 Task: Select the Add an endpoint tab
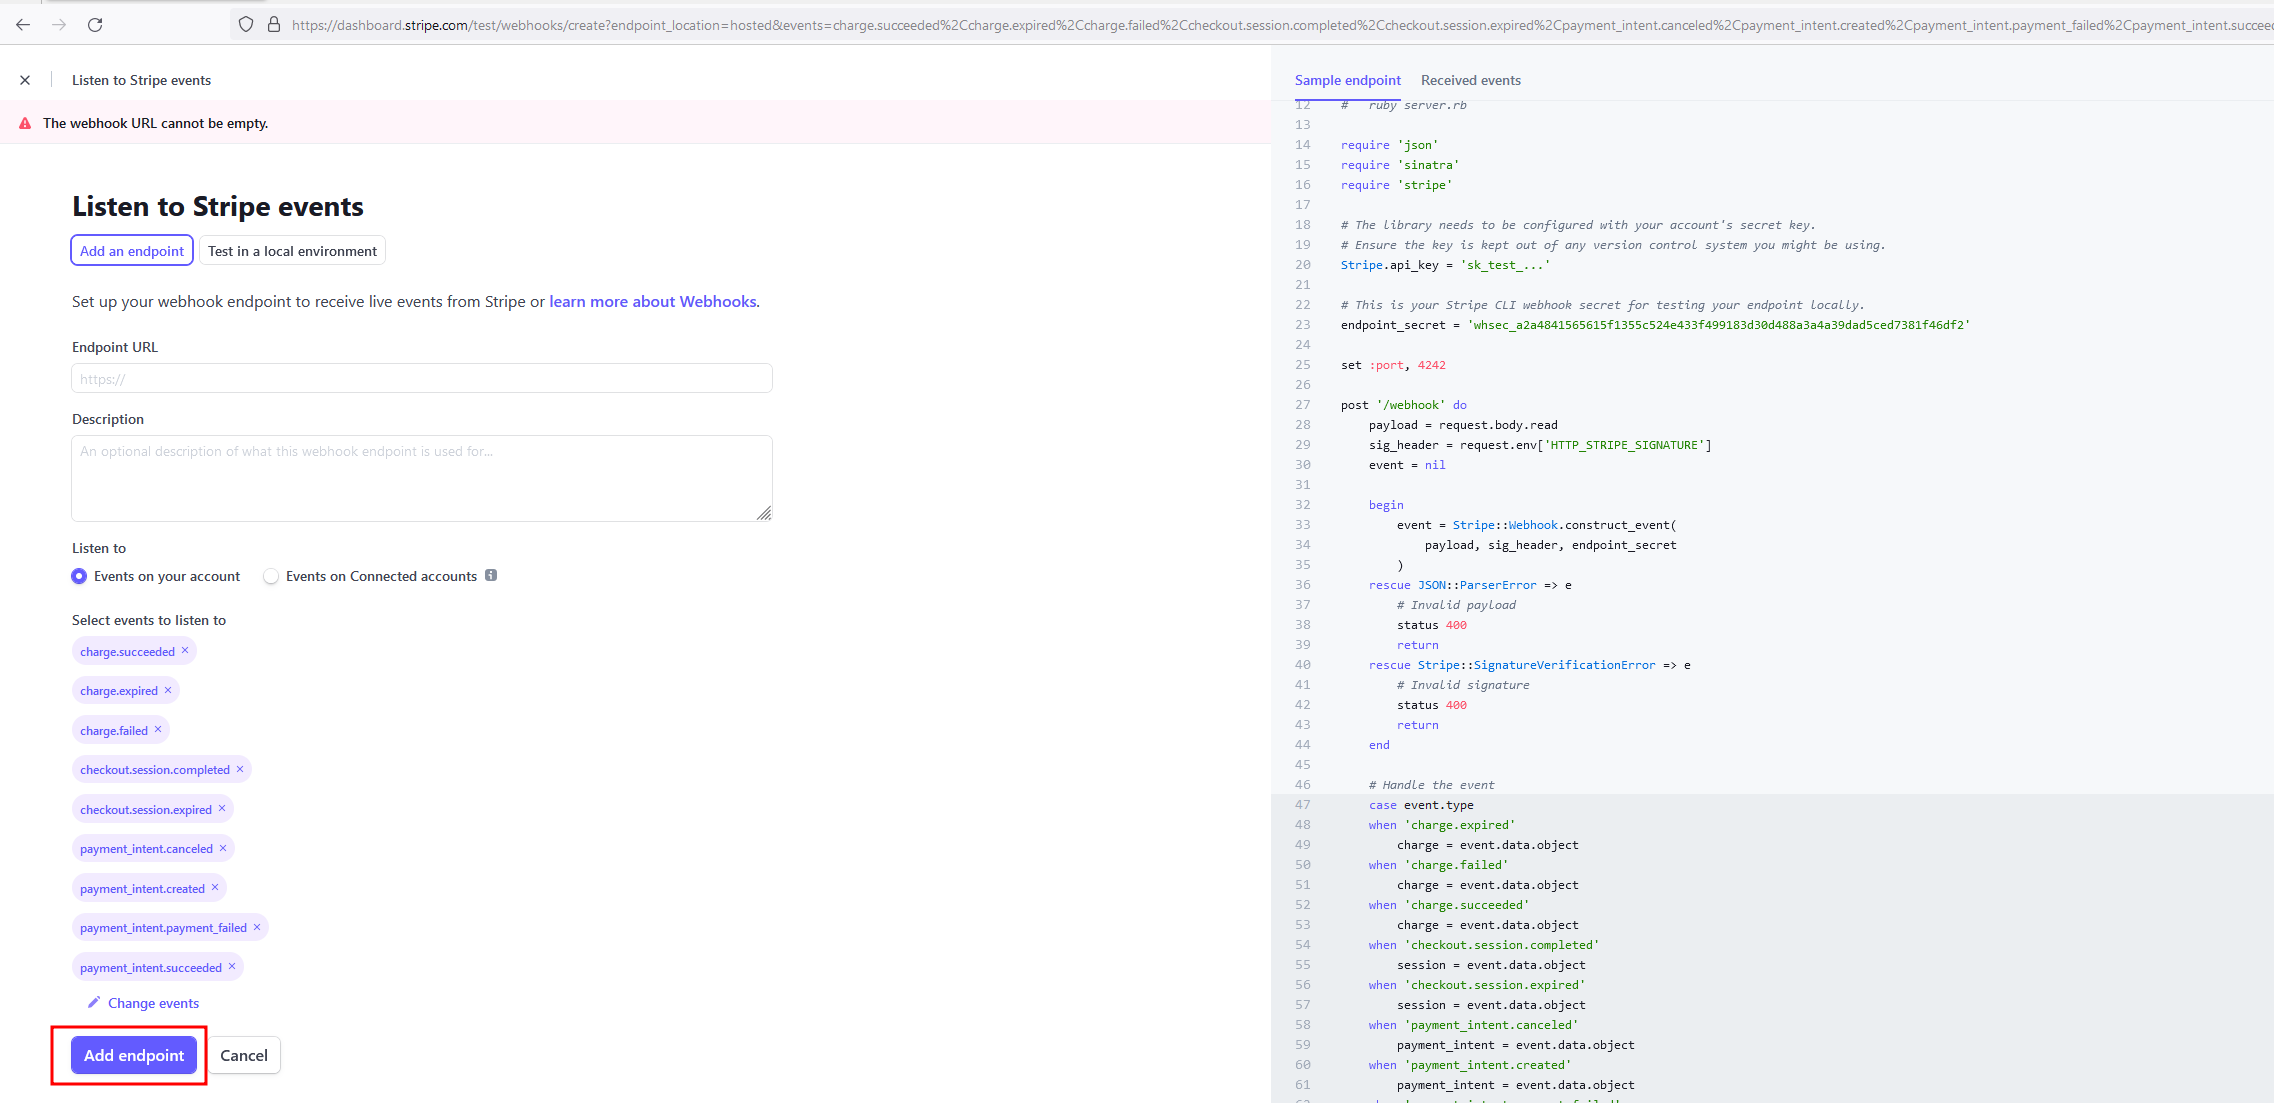tap(132, 251)
